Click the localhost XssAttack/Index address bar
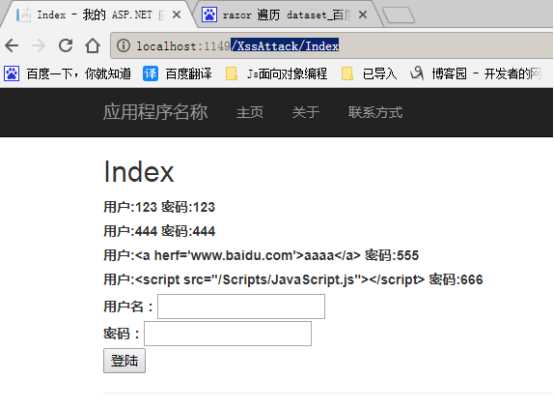The image size is (554, 409). (331, 46)
